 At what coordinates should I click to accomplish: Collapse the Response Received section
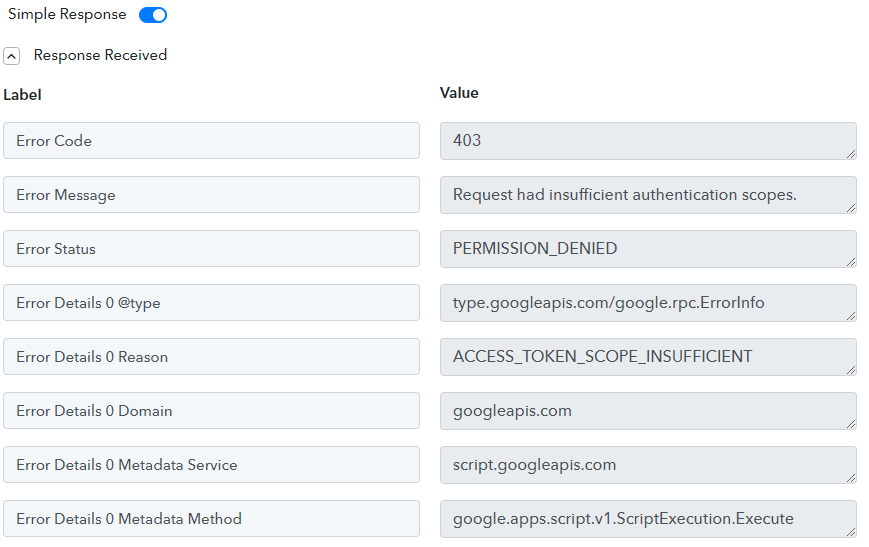coord(12,56)
